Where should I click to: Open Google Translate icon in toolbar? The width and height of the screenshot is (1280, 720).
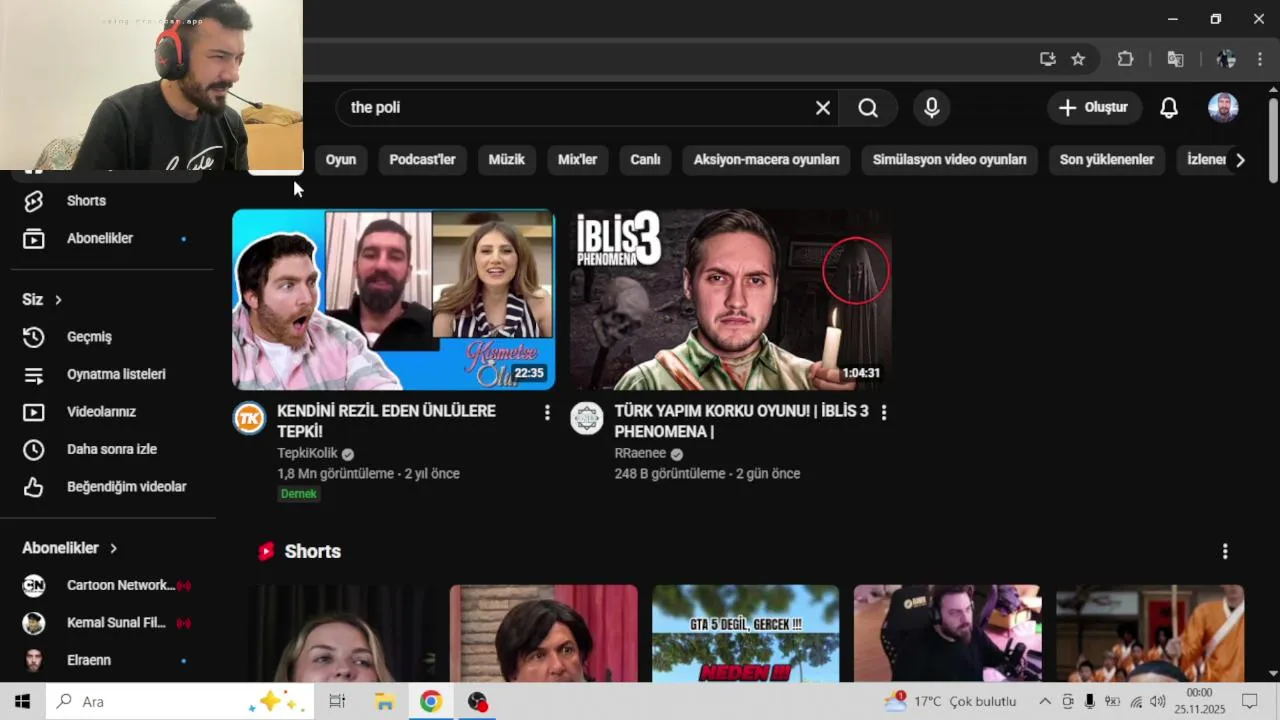pyautogui.click(x=1176, y=59)
